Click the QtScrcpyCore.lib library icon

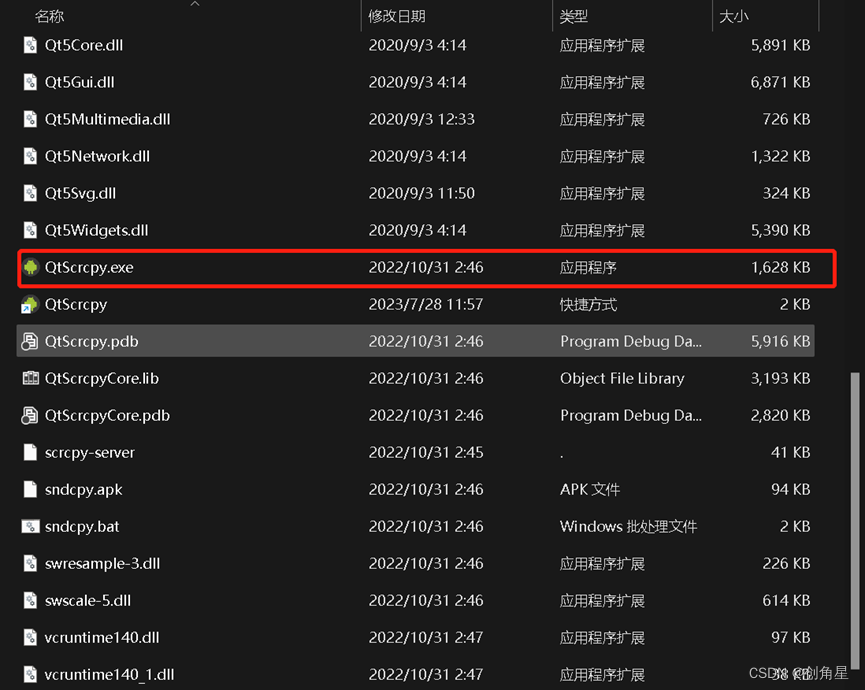[30, 378]
